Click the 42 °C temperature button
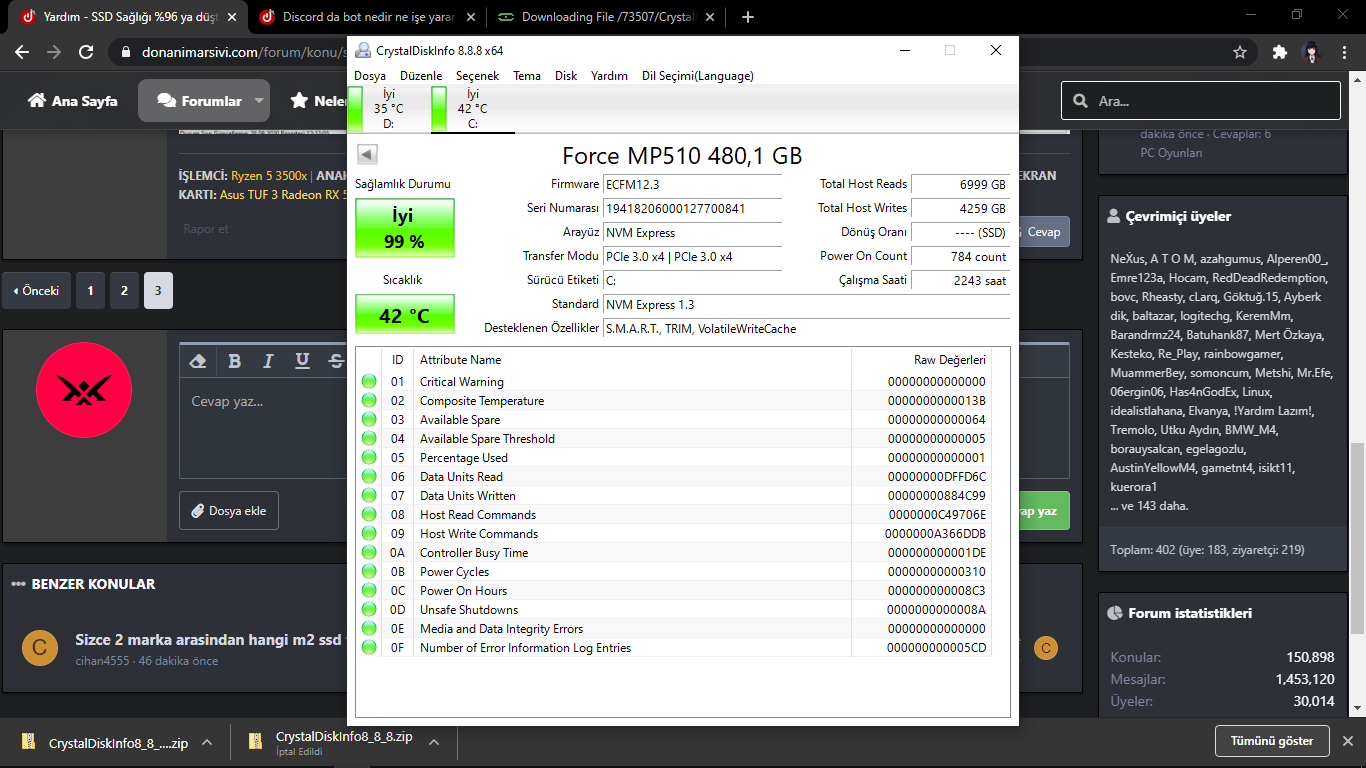This screenshot has width=1366, height=768. point(405,315)
